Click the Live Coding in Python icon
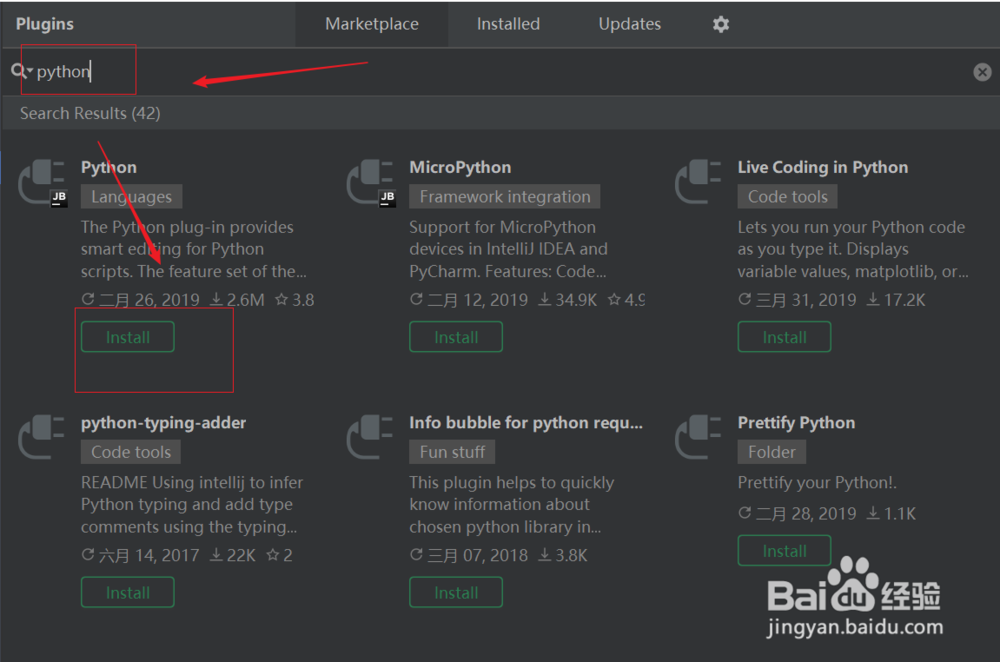Image resolution: width=1000 pixels, height=662 pixels. pos(698,182)
